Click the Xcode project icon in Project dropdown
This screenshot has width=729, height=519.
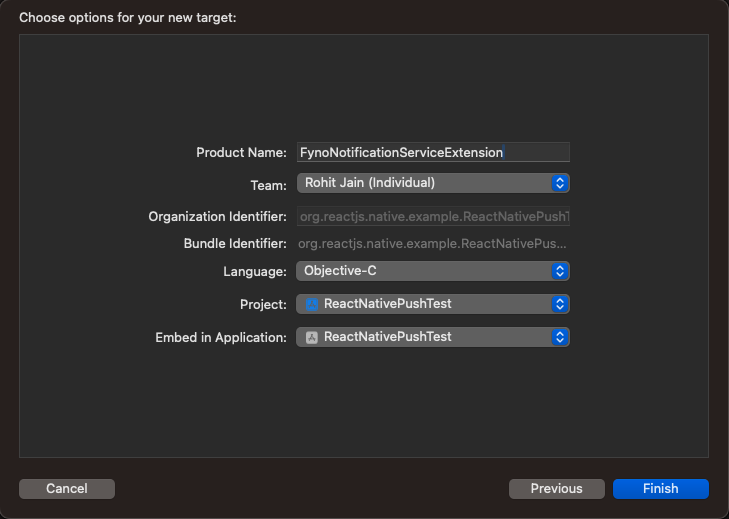(x=312, y=304)
